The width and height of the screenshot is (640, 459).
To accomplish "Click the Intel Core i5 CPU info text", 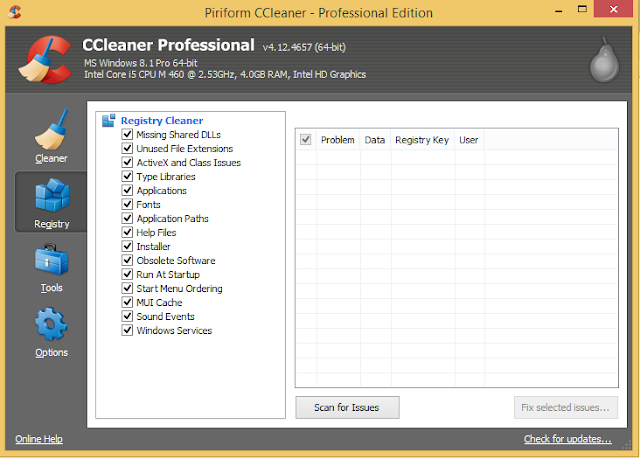I will (x=225, y=75).
